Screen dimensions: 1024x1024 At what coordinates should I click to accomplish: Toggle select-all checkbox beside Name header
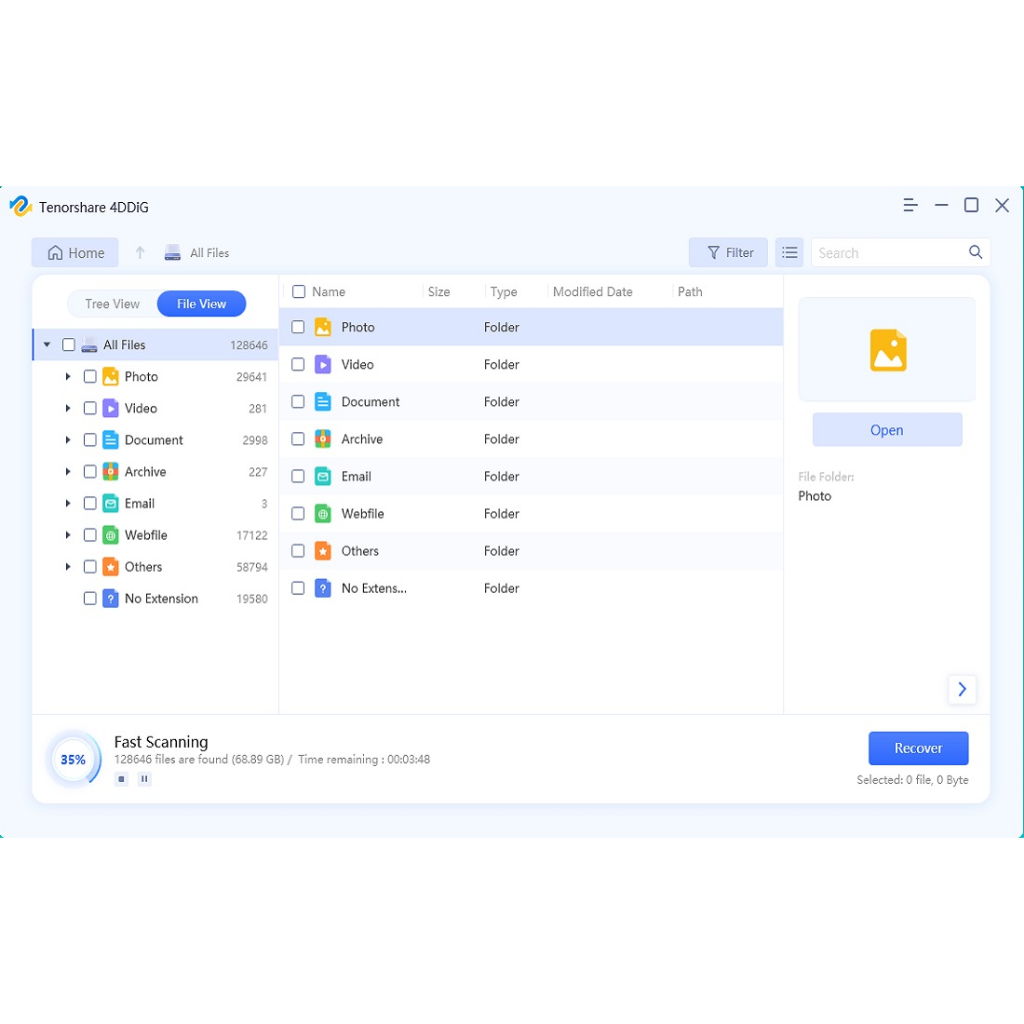[298, 292]
